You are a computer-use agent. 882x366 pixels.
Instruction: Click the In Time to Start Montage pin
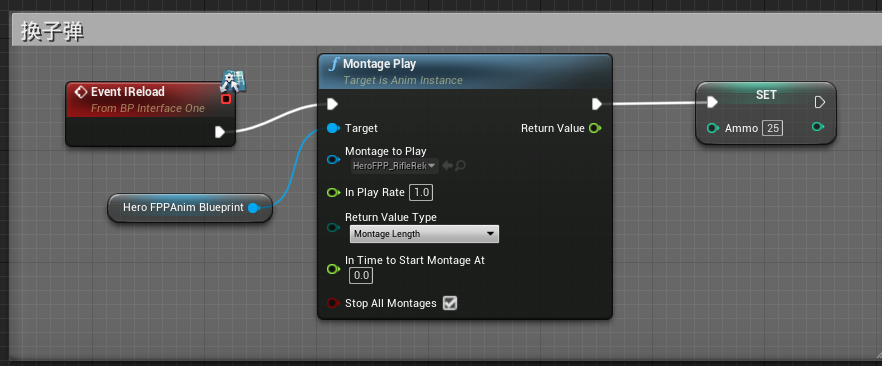coord(333,269)
